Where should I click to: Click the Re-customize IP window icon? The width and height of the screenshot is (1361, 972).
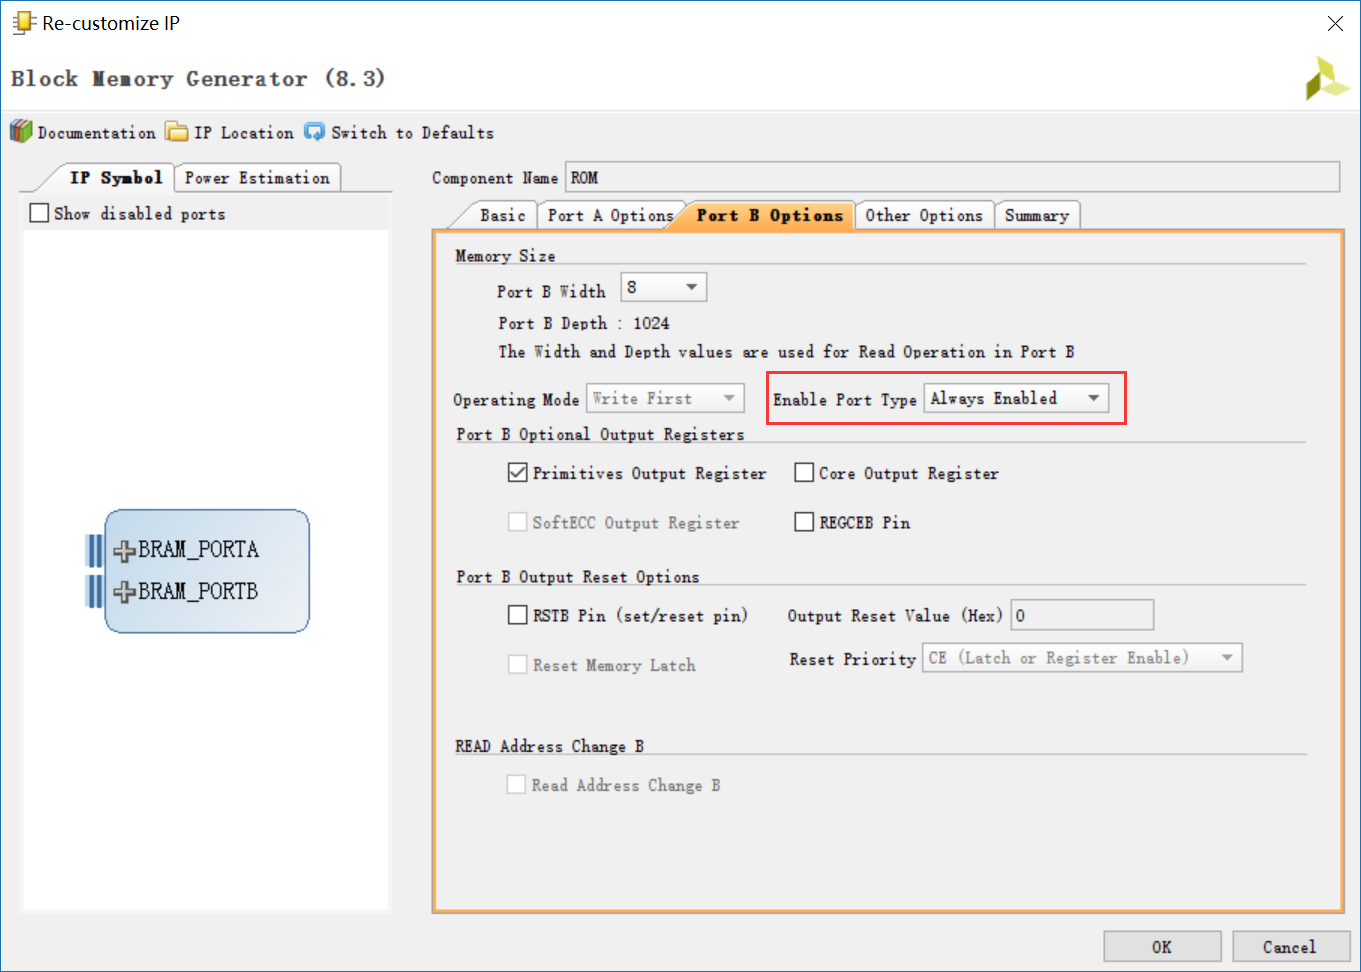(23, 23)
